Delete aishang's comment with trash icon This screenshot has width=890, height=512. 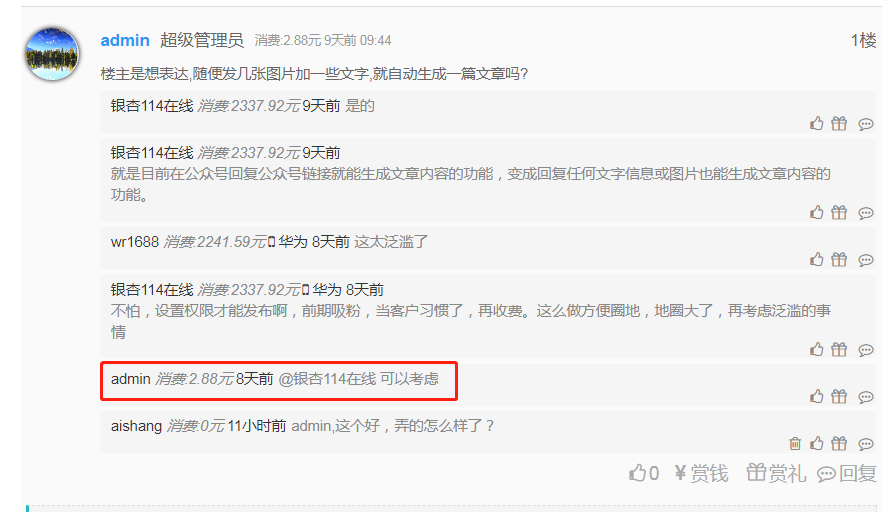click(795, 443)
